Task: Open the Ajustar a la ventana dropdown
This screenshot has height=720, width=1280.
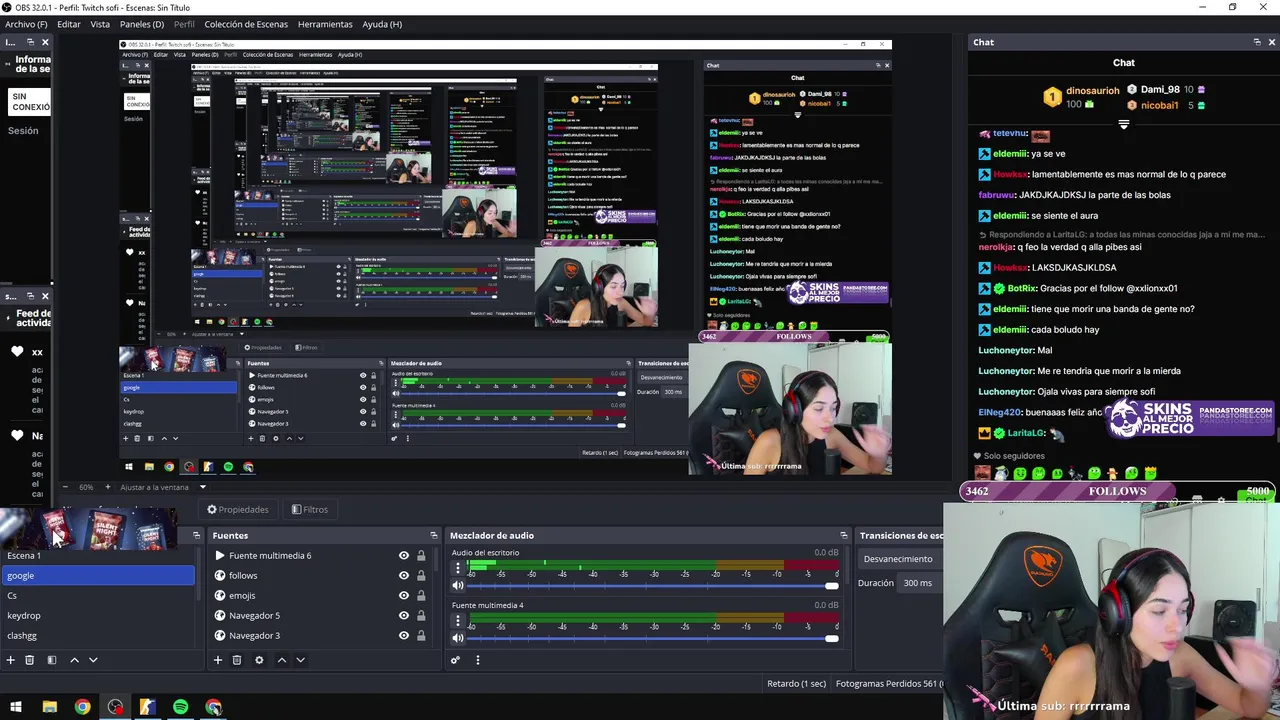Action: pos(162,487)
